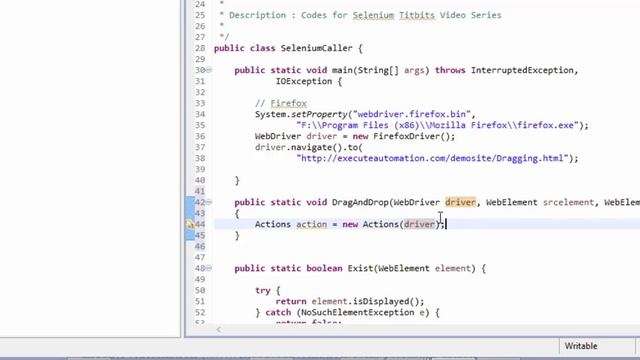Collapse the Exist method fold at line 48
Screen dimensions: 640x360
pyautogui.click(x=209, y=268)
